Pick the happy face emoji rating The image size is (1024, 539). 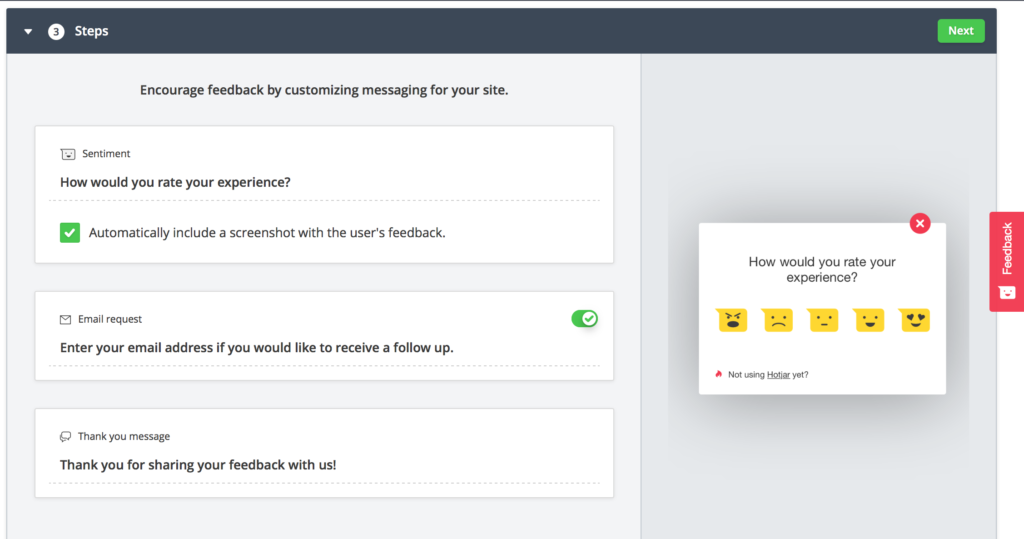869,320
